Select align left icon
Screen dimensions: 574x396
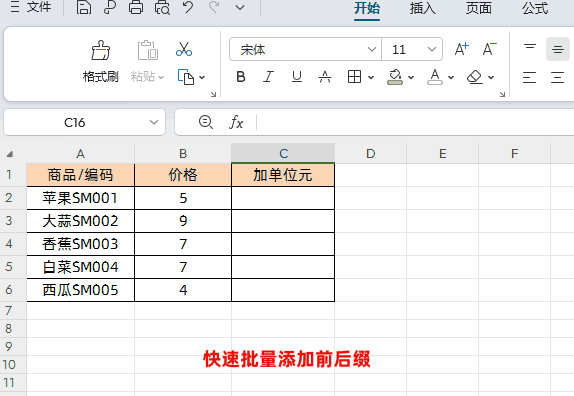[x=529, y=77]
